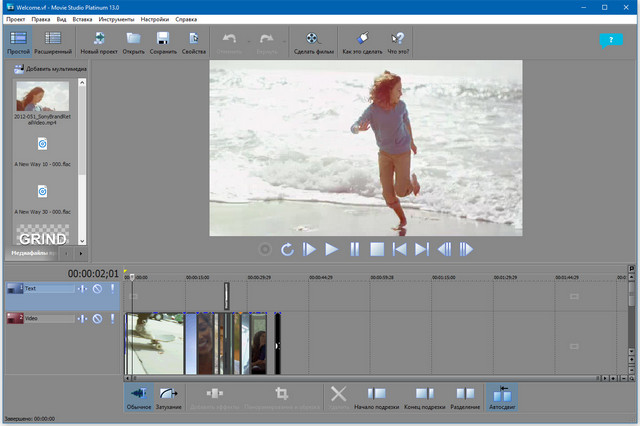Open a project with the Открыть icon
640x426 pixels.
[133, 42]
